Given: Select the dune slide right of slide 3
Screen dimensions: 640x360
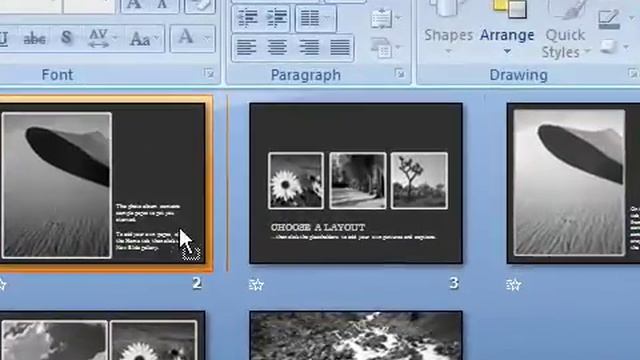Looking at the screenshot, I should point(573,183).
